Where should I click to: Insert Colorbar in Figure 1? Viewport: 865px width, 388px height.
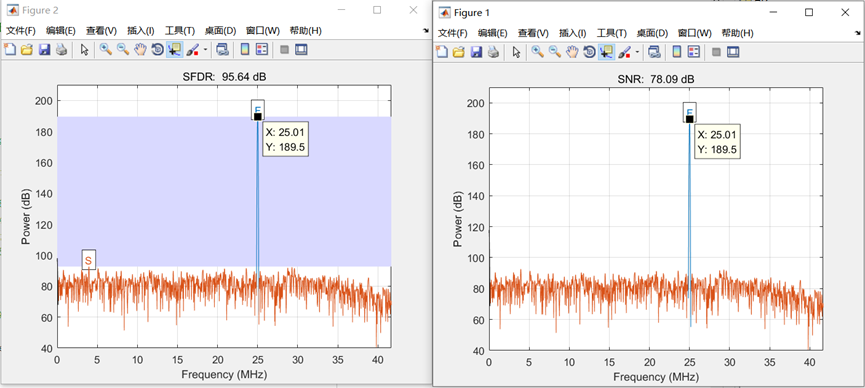pos(677,52)
